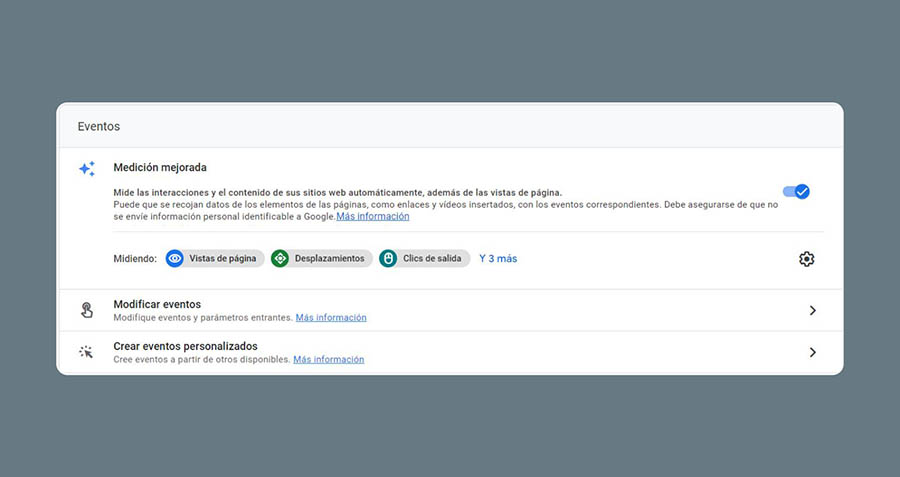
Task: Disable the Medición mejorada toggle switch
Action: 796,191
